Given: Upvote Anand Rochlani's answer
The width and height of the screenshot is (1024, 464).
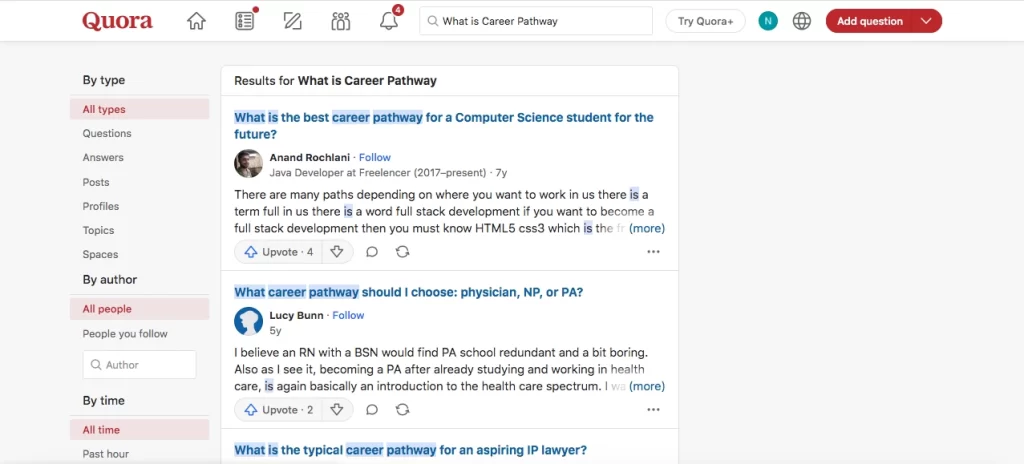Looking at the screenshot, I should pos(279,252).
